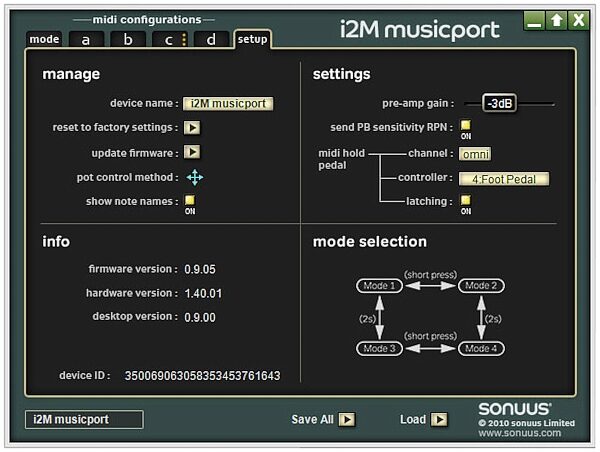The image size is (600, 452).
Task: Click the update firmware play button
Action: [192, 152]
